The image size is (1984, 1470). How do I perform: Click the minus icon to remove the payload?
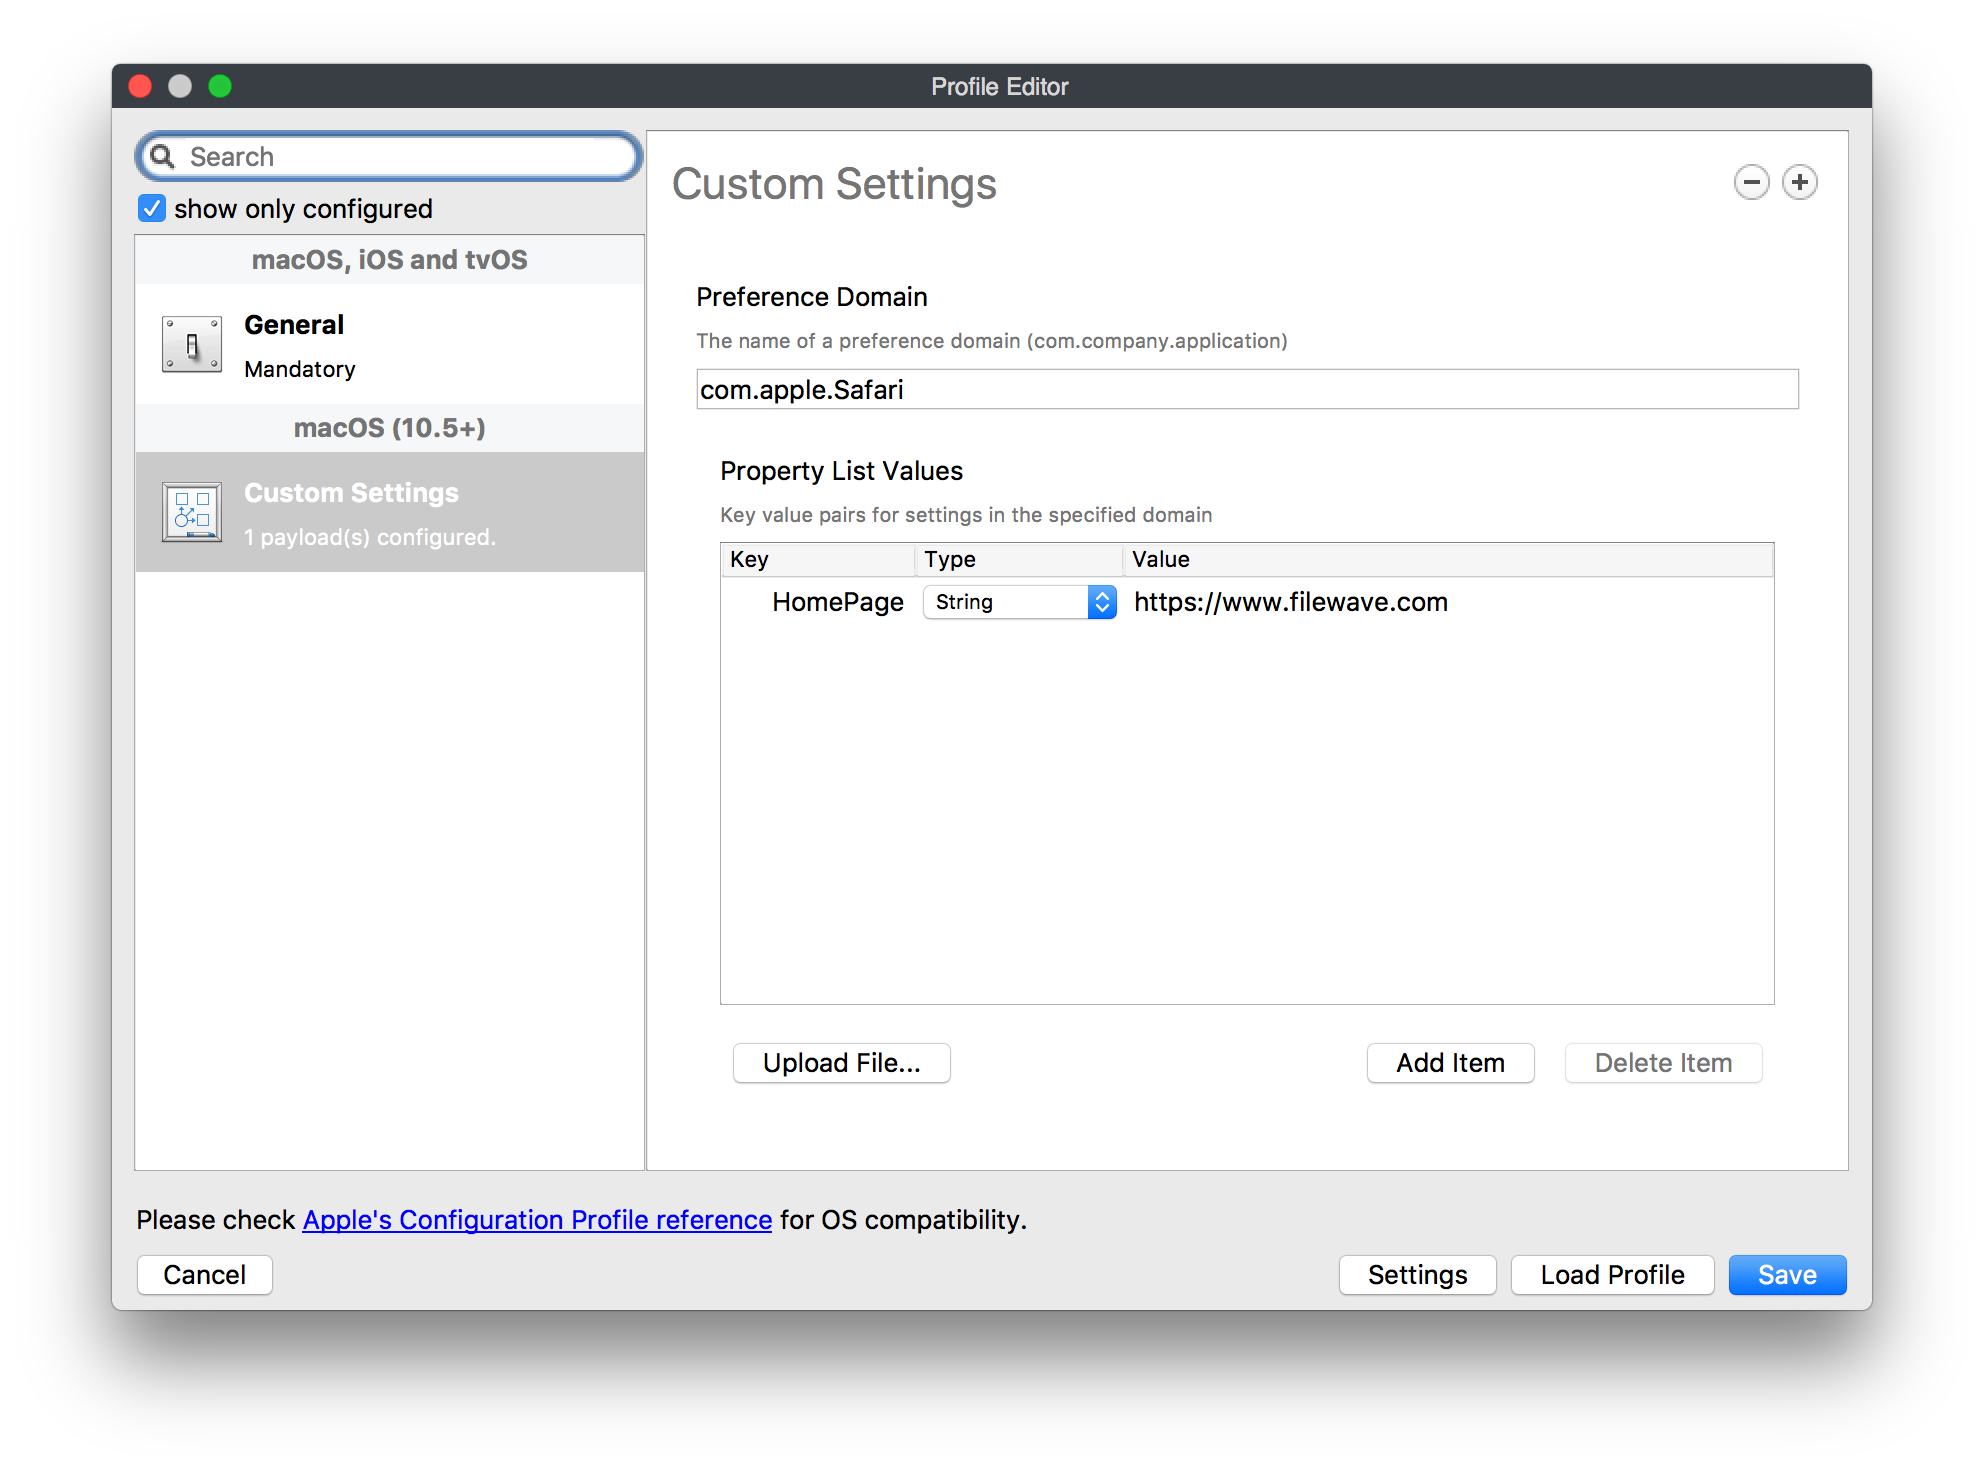[x=1751, y=183]
